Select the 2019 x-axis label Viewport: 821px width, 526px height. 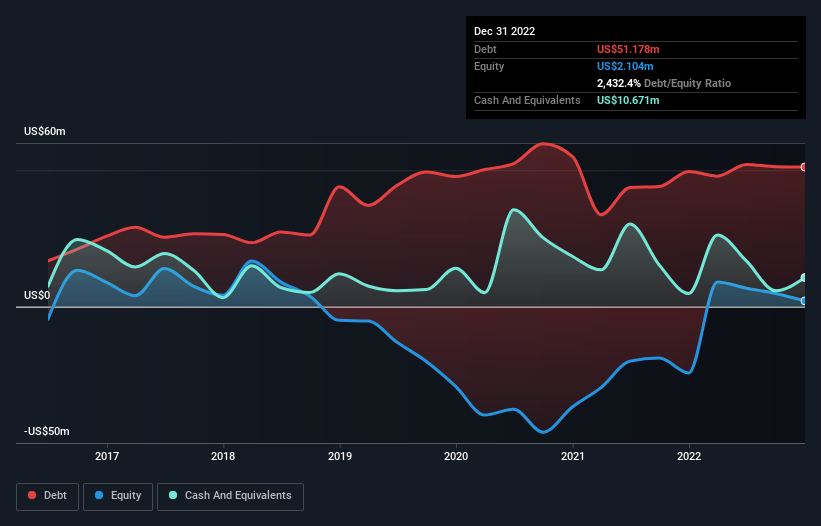point(340,456)
